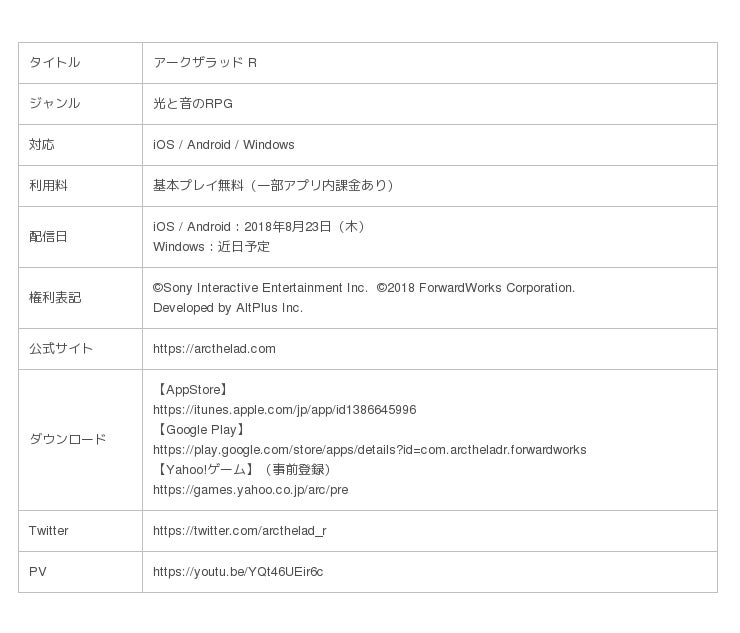Open the play.google.com store URL
Viewport: 740px width, 633px height.
coord(369,450)
